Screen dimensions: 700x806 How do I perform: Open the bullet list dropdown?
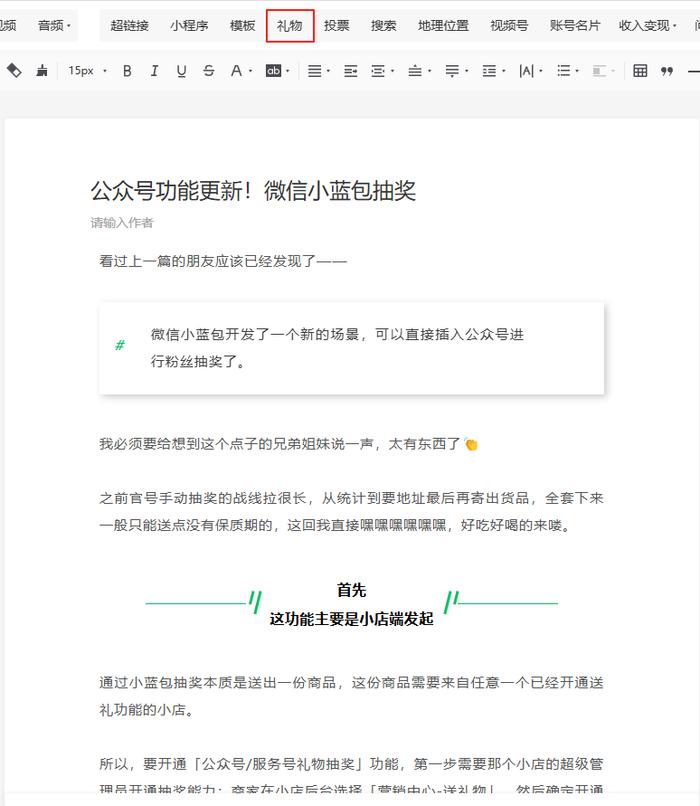tap(567, 71)
